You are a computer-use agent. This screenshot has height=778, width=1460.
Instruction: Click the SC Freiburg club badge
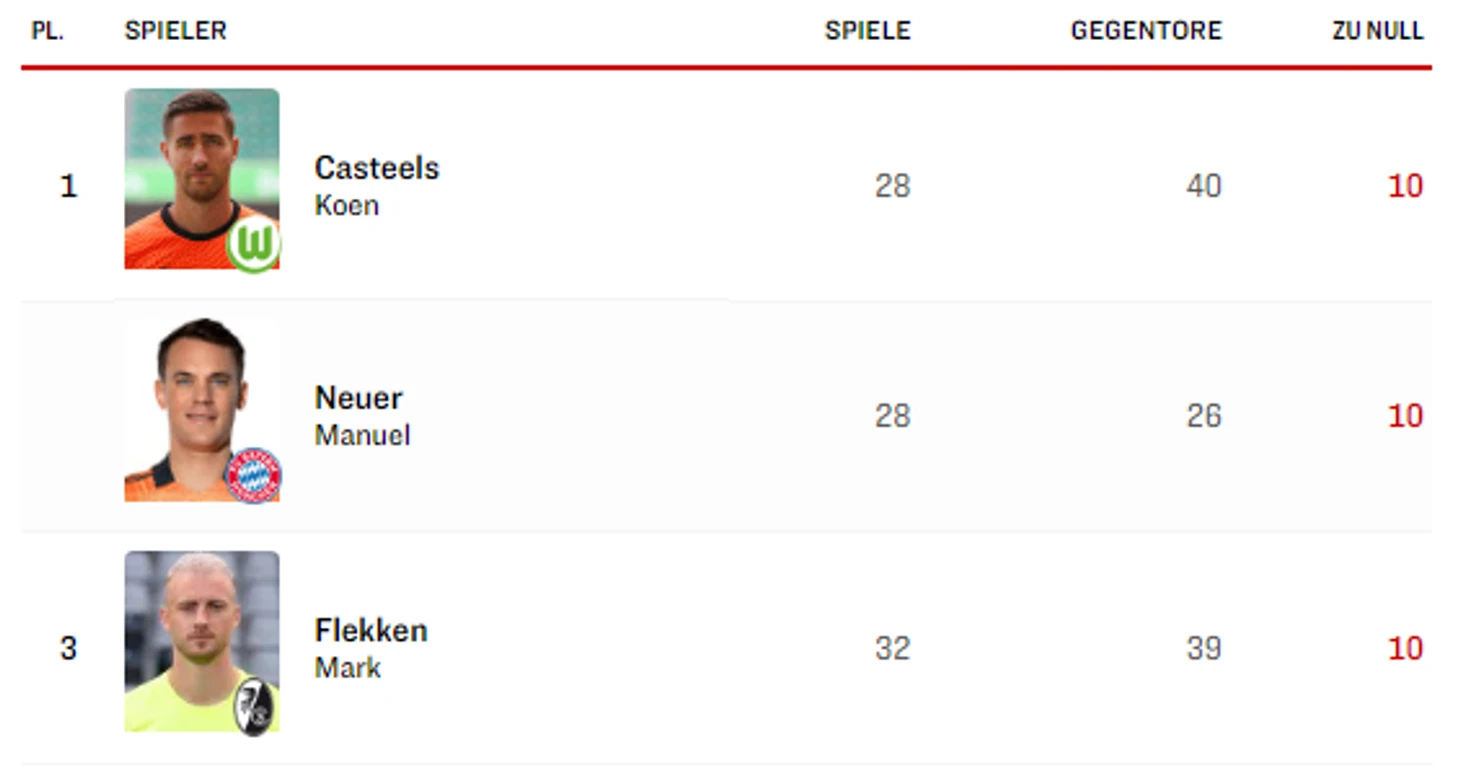tap(253, 707)
